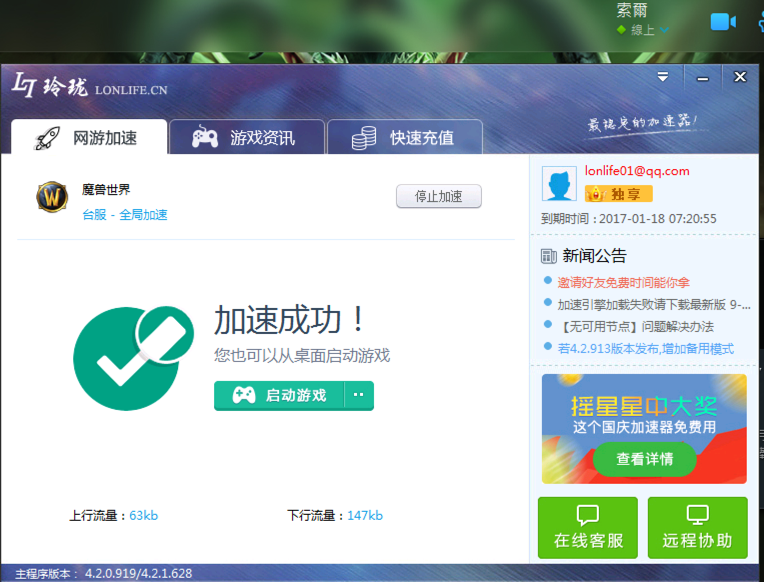Click the contact name 索爾 in background window
764x582 pixels.
631,10
